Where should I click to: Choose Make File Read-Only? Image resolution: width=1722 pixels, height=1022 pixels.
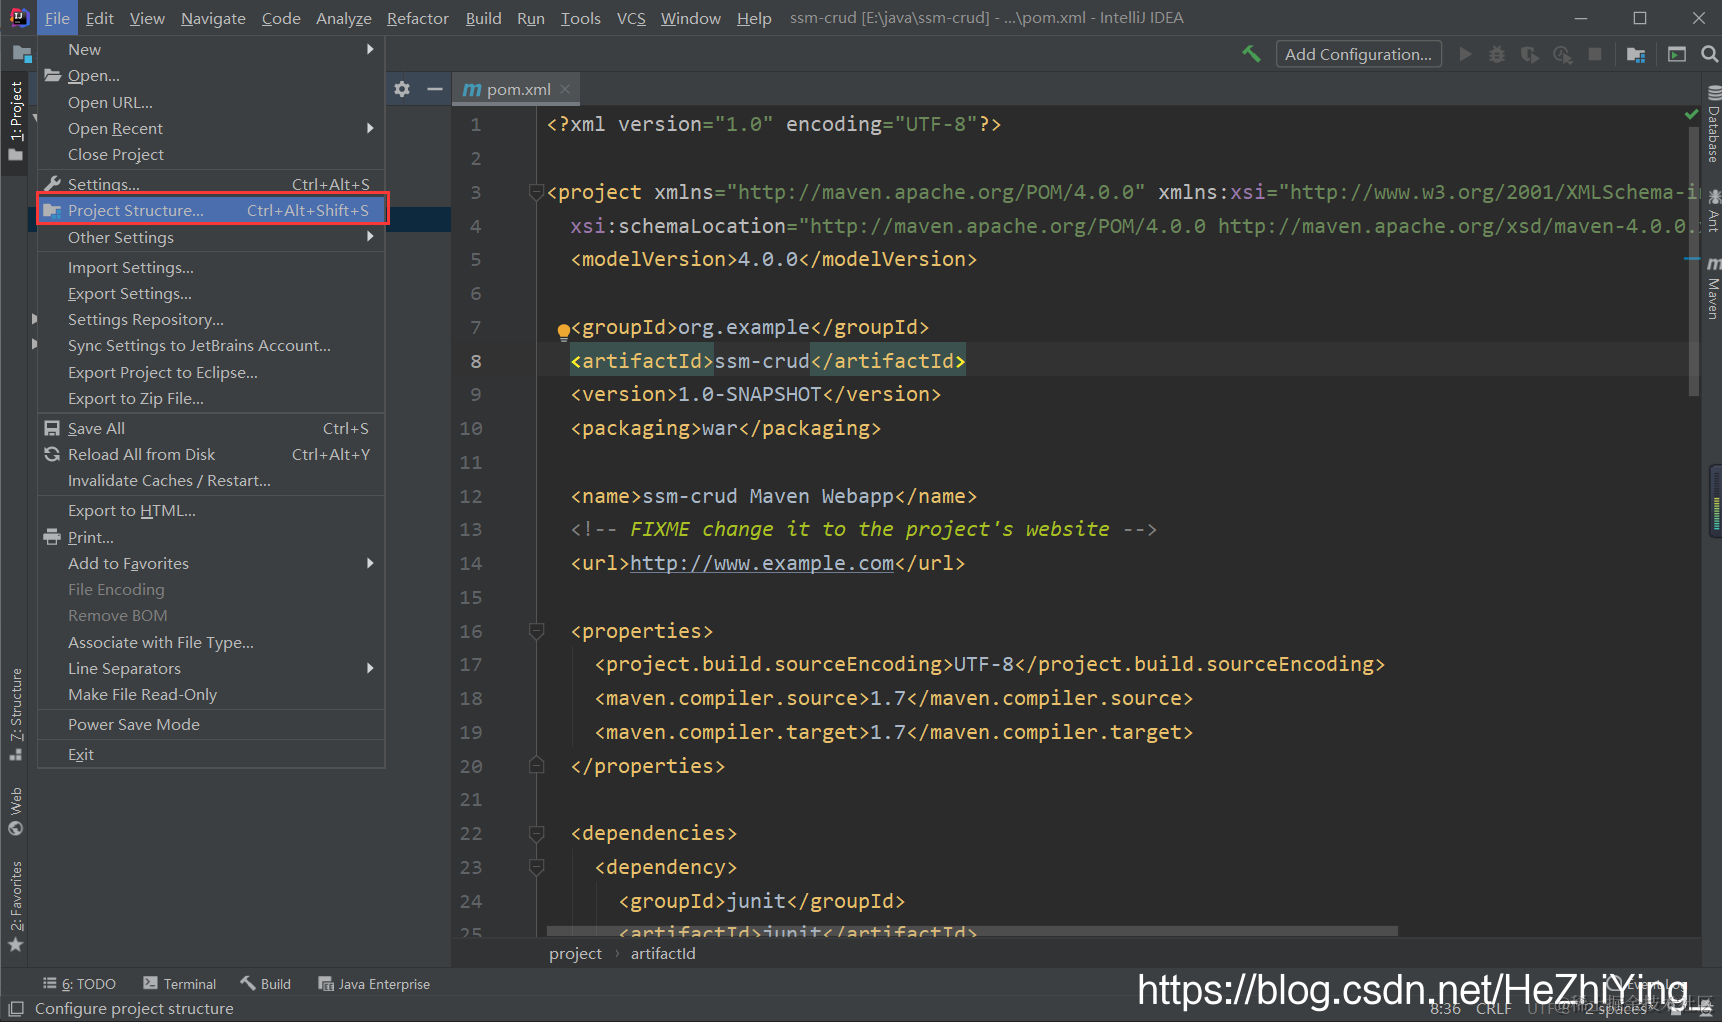point(211,694)
